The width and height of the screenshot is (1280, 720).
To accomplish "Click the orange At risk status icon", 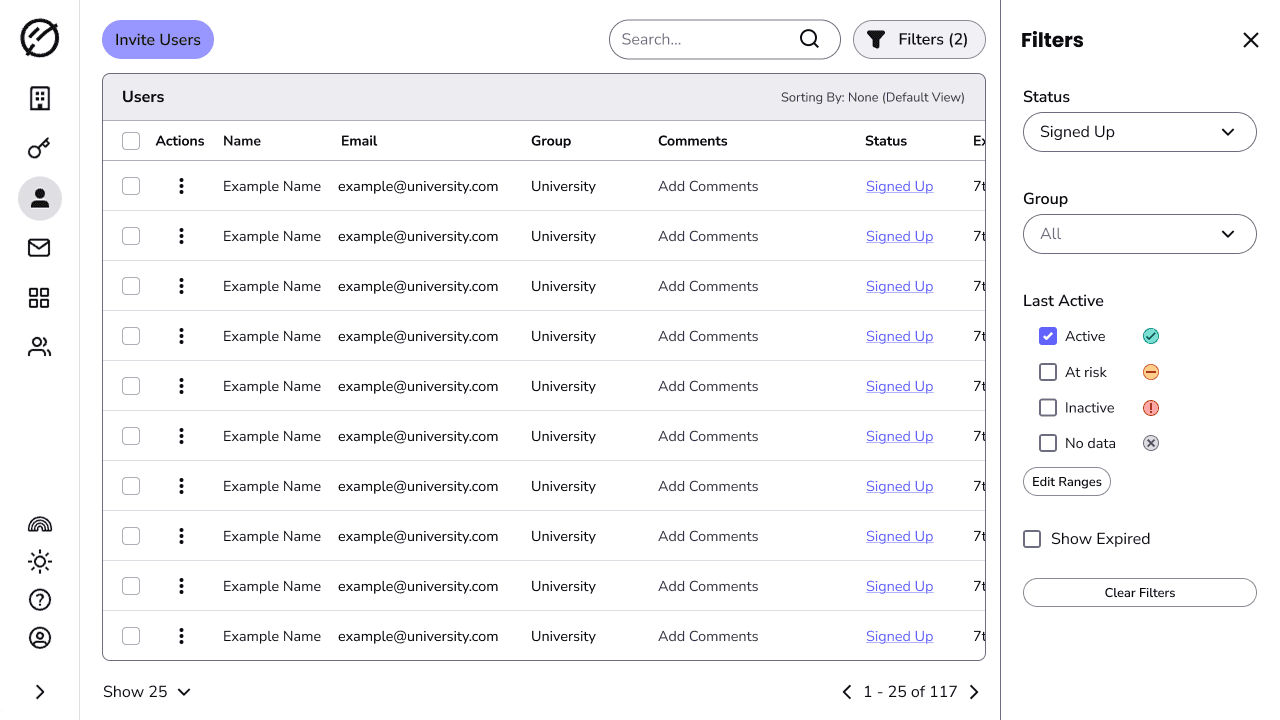I will point(1151,372).
